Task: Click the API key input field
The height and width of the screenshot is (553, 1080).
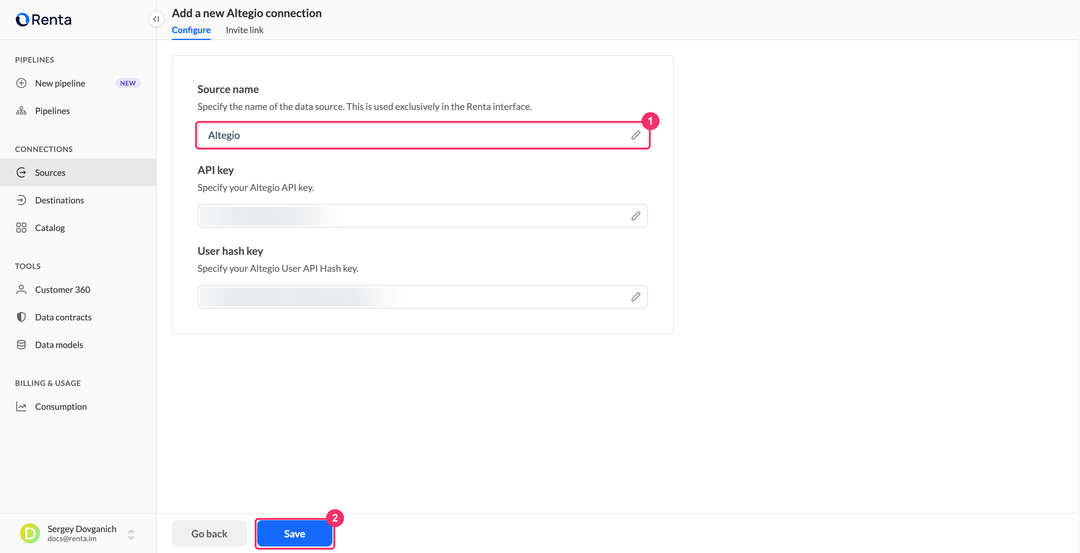Action: (x=422, y=216)
